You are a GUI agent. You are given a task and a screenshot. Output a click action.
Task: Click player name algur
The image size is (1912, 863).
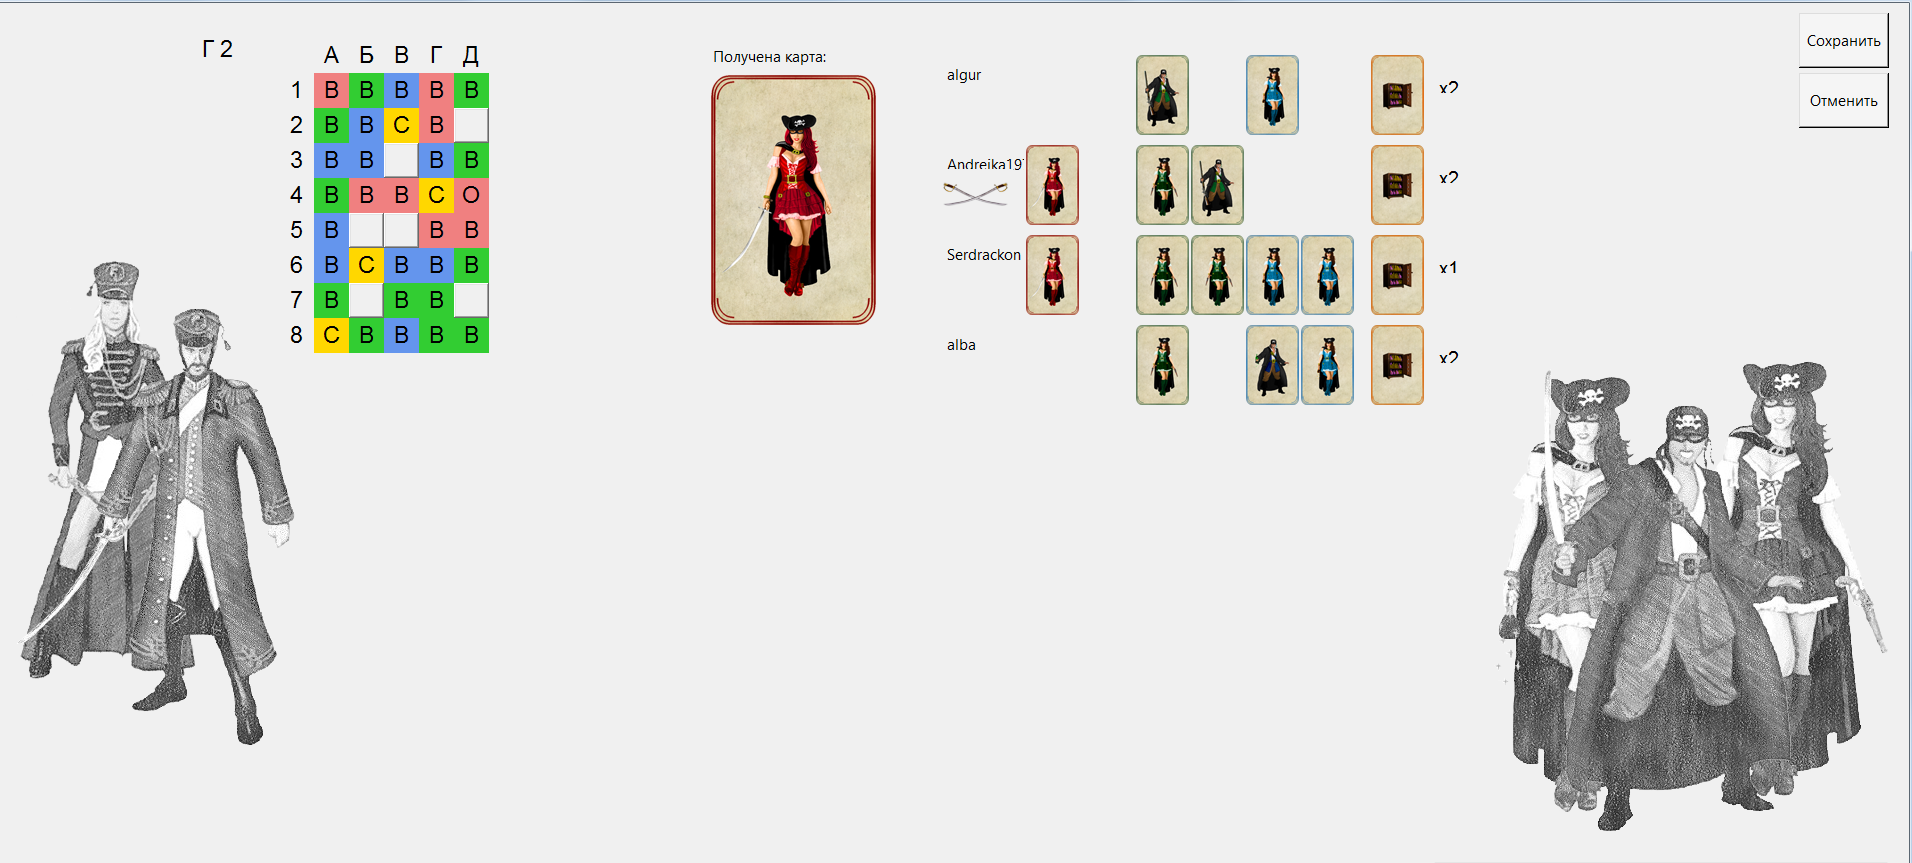964,75
